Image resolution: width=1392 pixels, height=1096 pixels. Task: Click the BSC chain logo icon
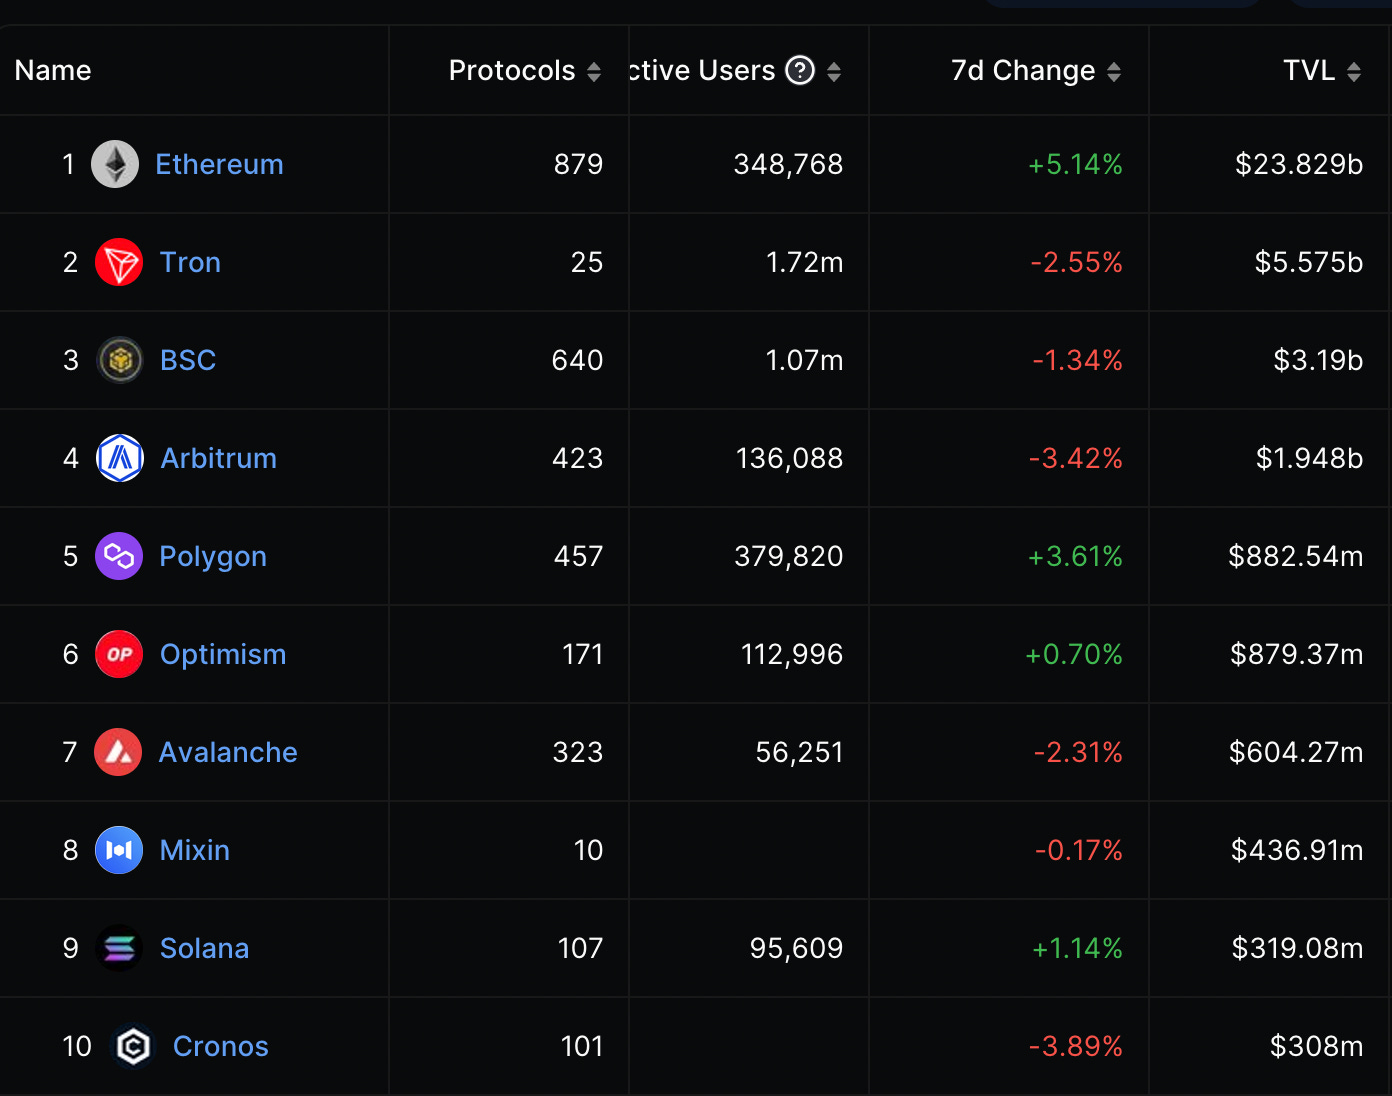click(x=120, y=360)
